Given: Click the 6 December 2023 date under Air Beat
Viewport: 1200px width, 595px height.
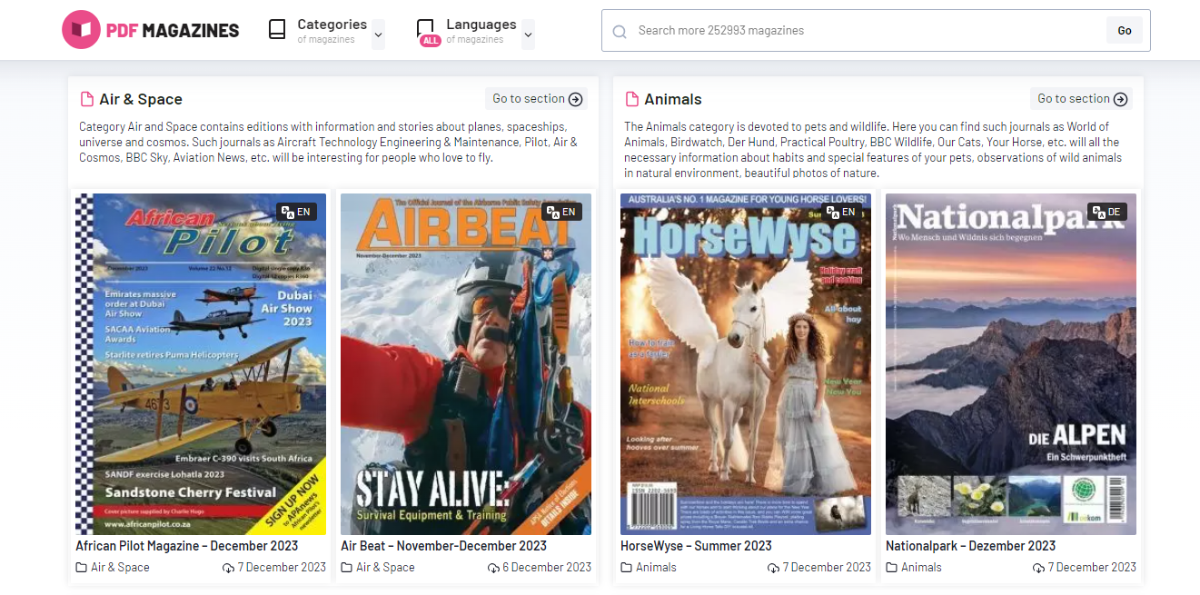Looking at the screenshot, I should 547,567.
